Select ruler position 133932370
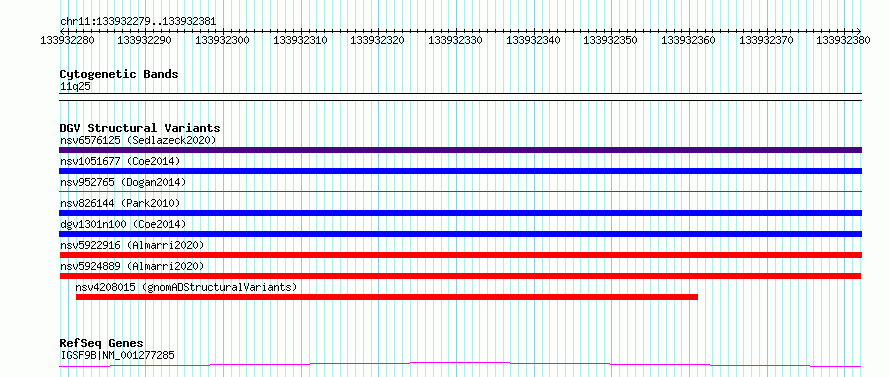Screen dimensions: 890x377 pos(766,40)
